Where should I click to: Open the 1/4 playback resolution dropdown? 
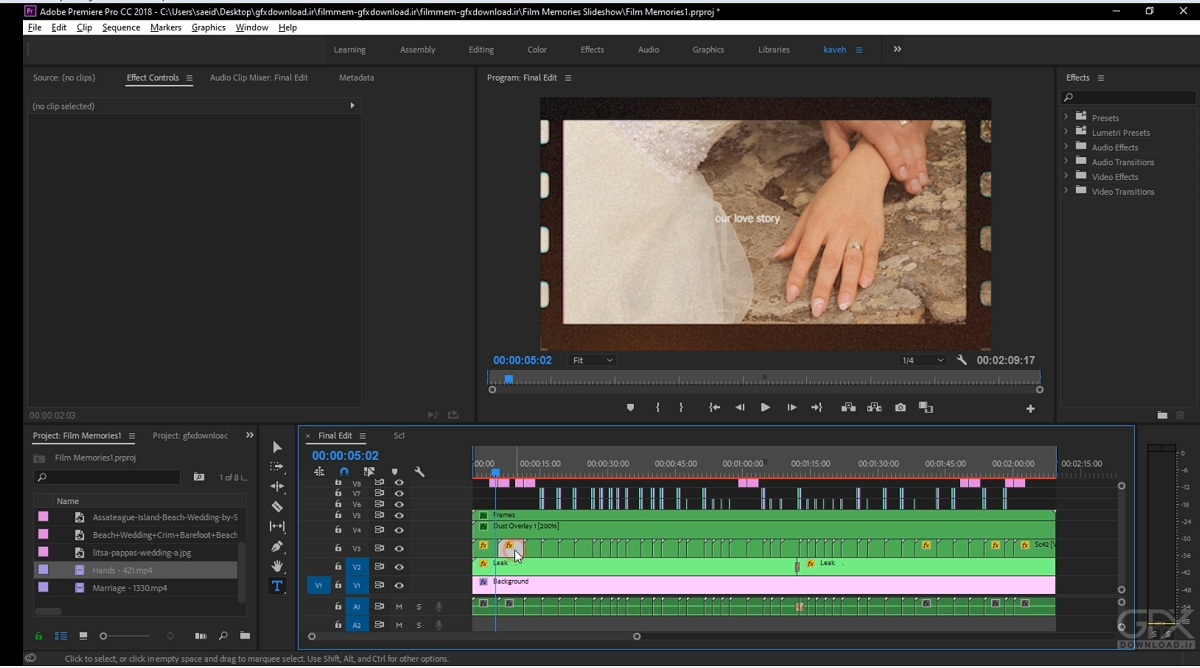(922, 360)
